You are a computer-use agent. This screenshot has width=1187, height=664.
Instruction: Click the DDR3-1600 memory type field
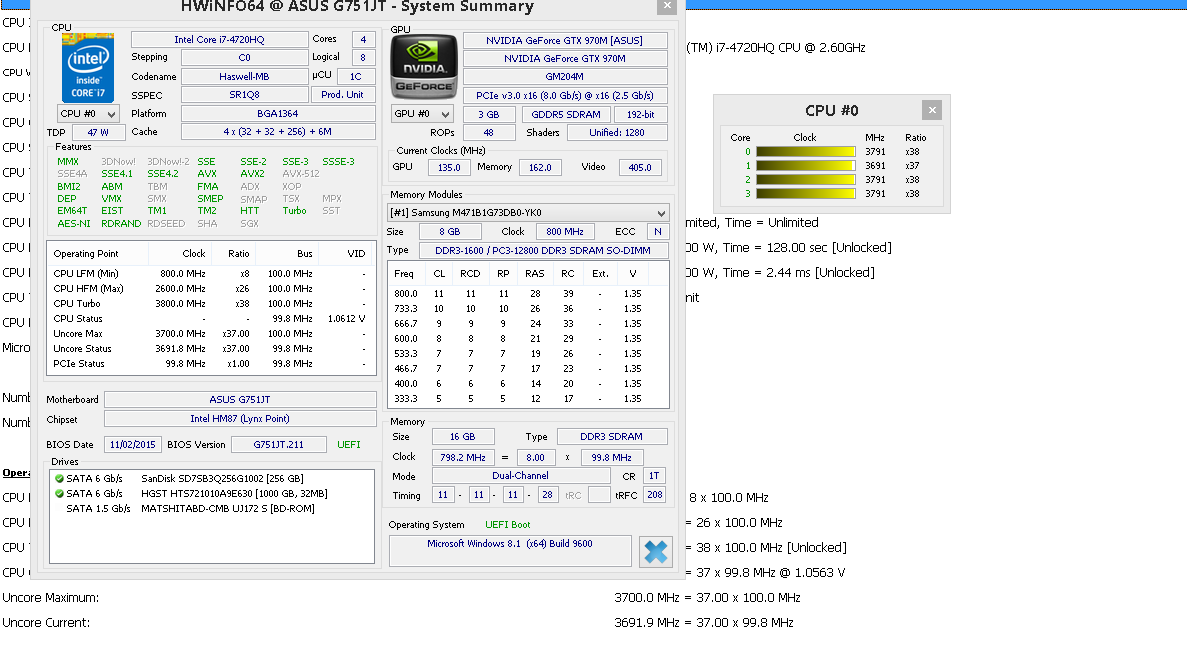[x=542, y=251]
